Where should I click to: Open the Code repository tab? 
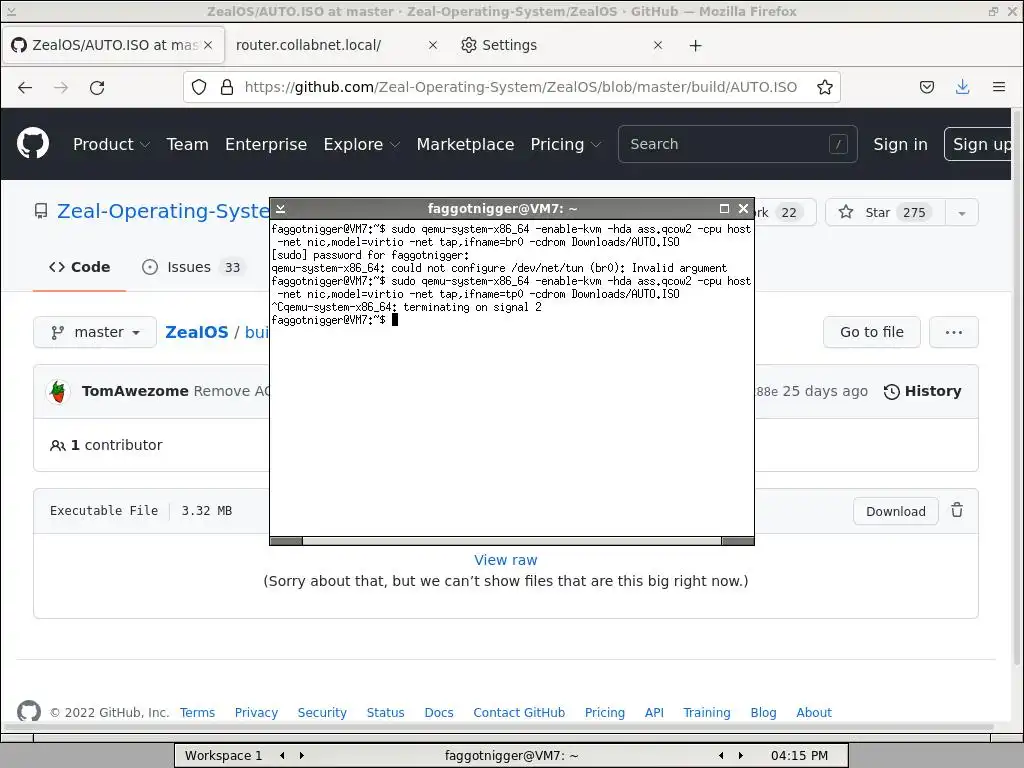(x=80, y=267)
